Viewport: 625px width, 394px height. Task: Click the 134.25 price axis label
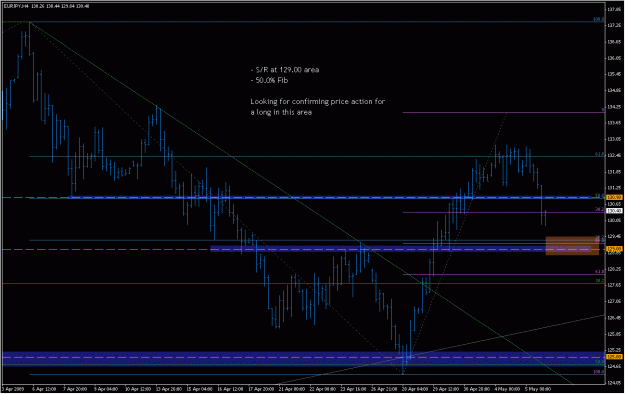(614, 107)
